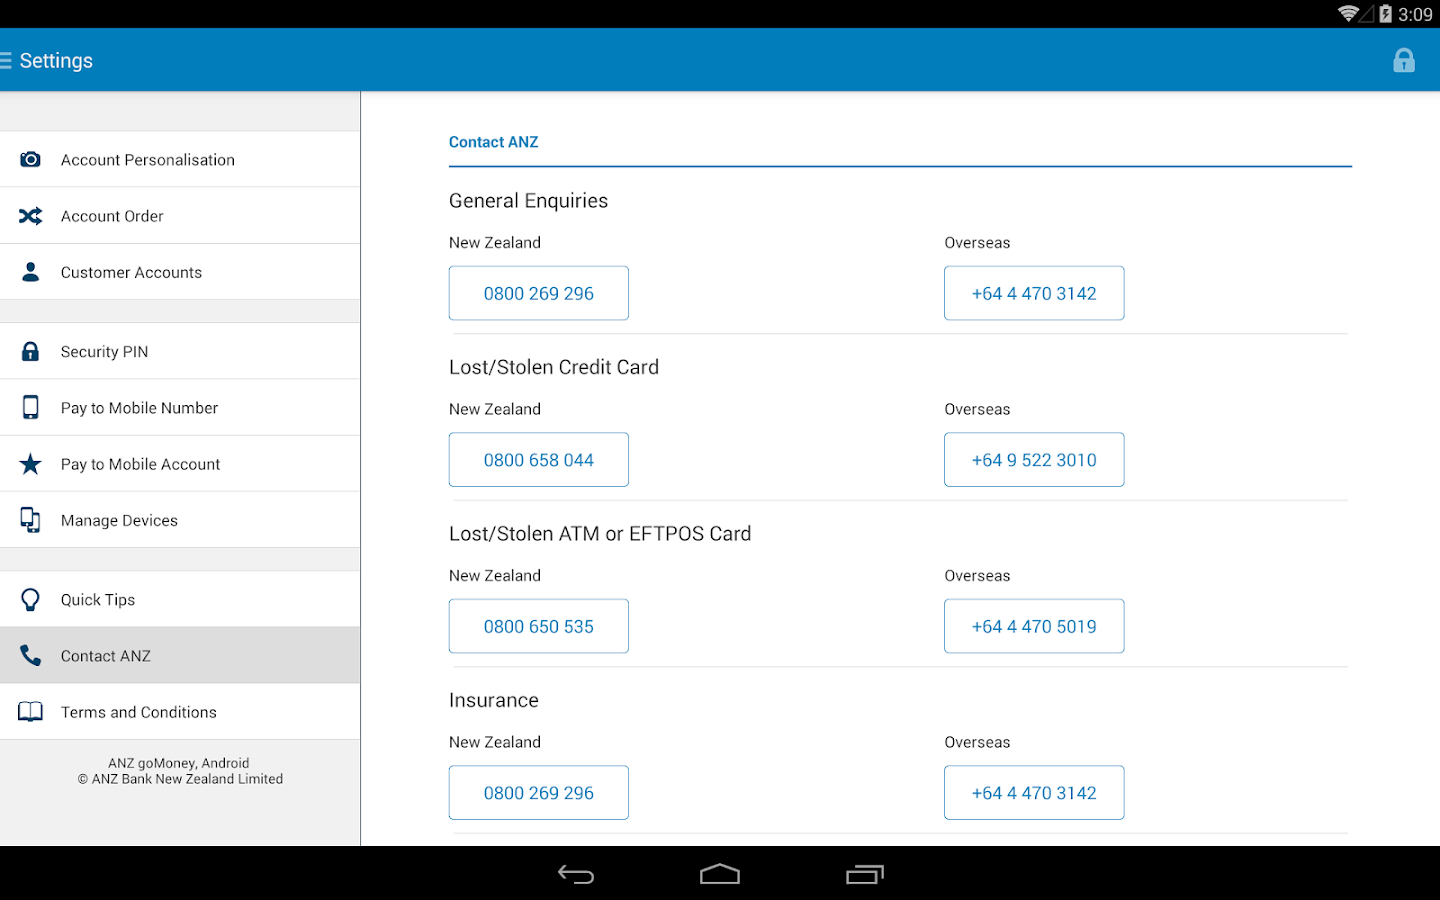This screenshot has width=1440, height=900.
Task: Select the Contact ANZ sidebar item
Action: click(x=180, y=656)
